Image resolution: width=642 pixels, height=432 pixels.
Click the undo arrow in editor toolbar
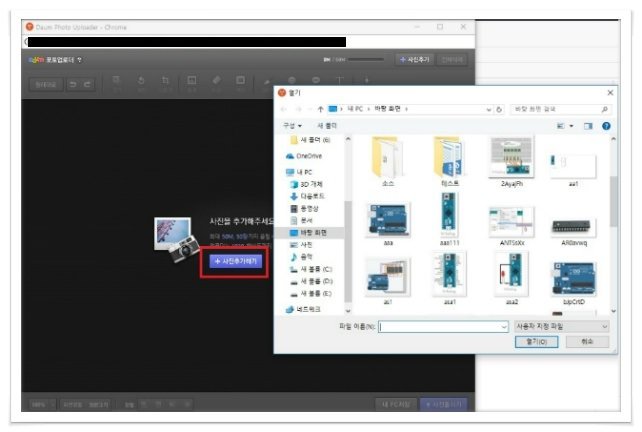tap(73, 84)
